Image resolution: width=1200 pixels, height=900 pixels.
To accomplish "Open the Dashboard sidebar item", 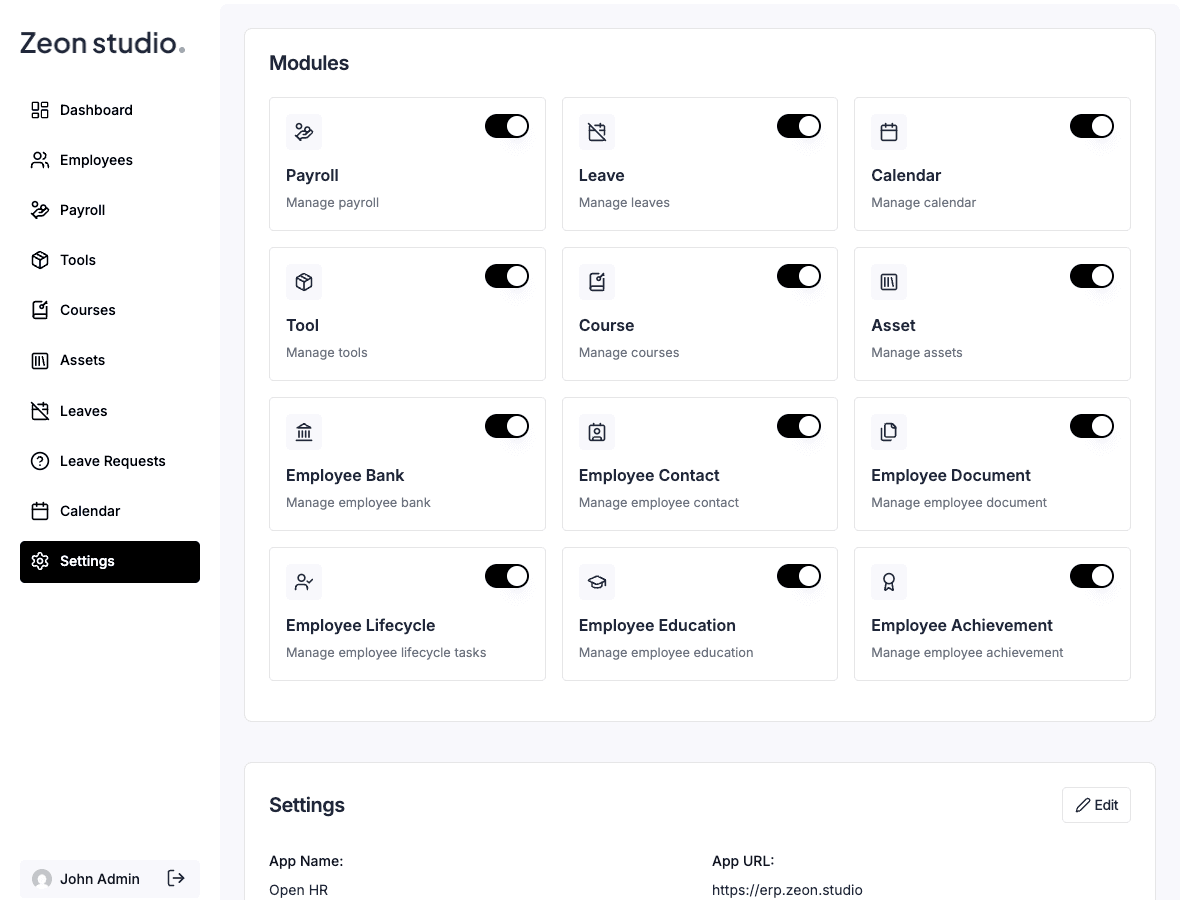I will (110, 110).
